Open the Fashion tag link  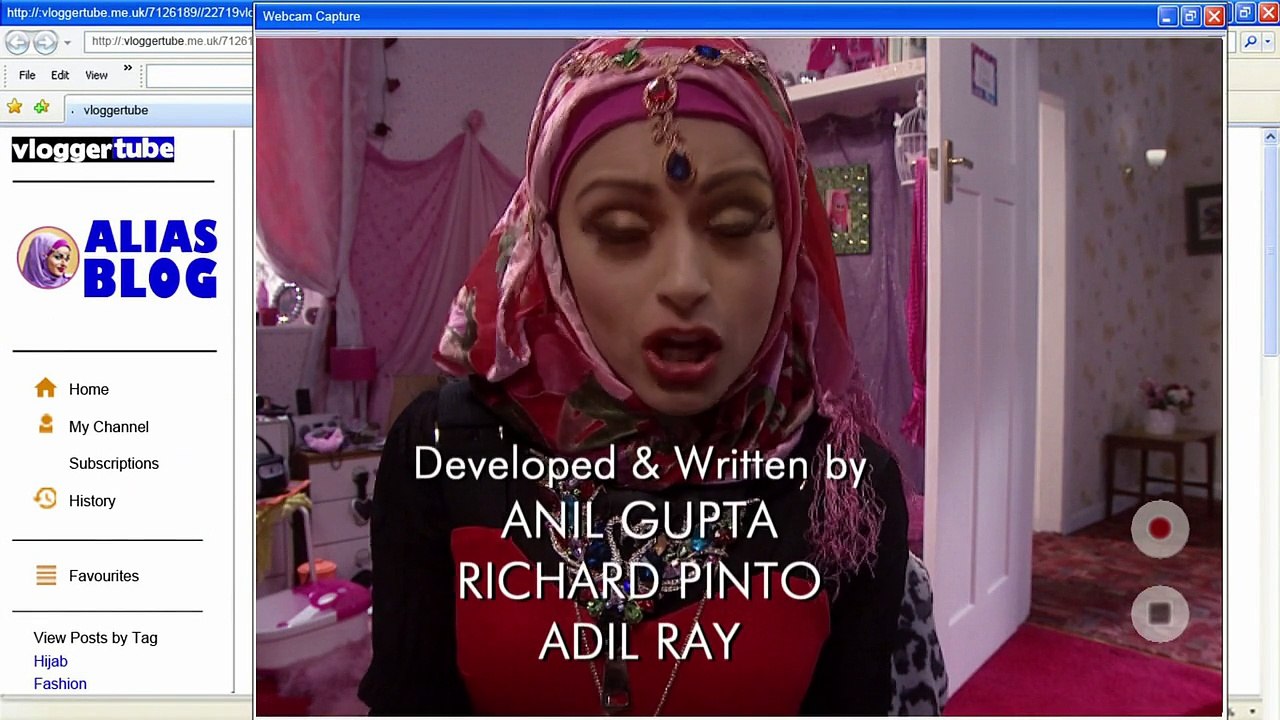pos(60,684)
